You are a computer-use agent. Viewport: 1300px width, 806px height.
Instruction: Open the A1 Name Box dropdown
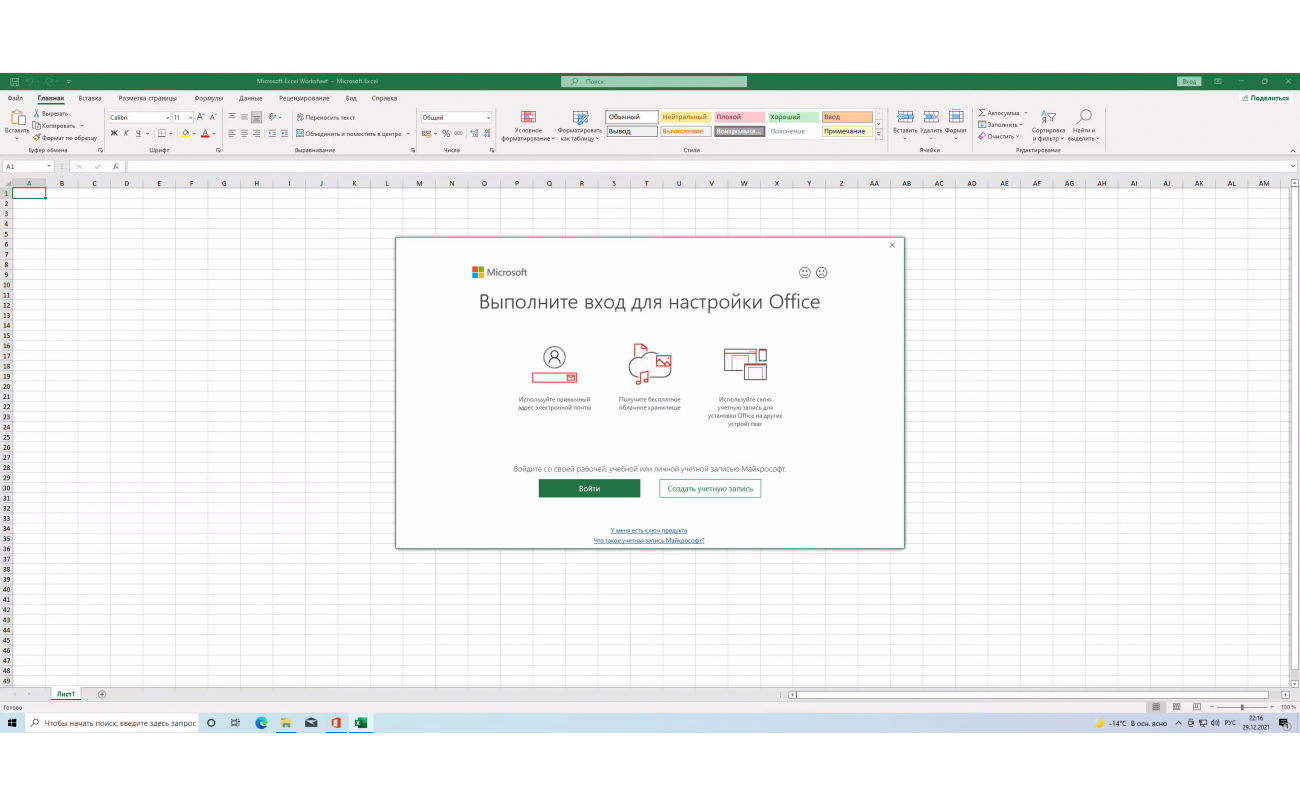49,166
